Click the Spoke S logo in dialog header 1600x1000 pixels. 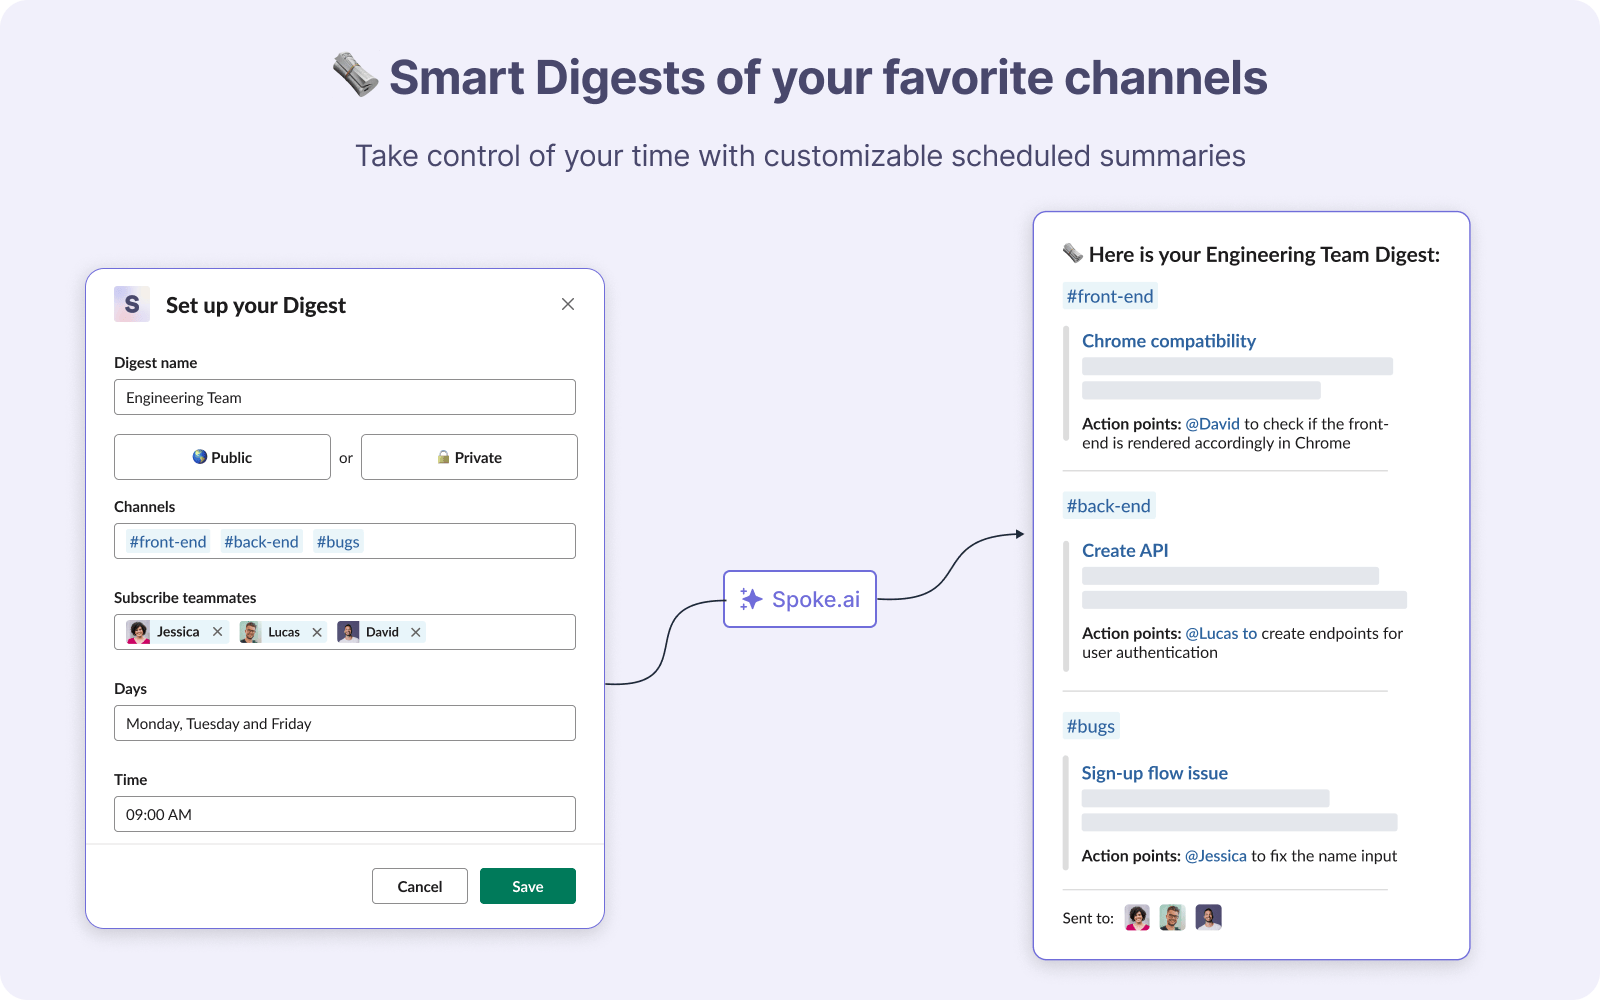tap(132, 304)
